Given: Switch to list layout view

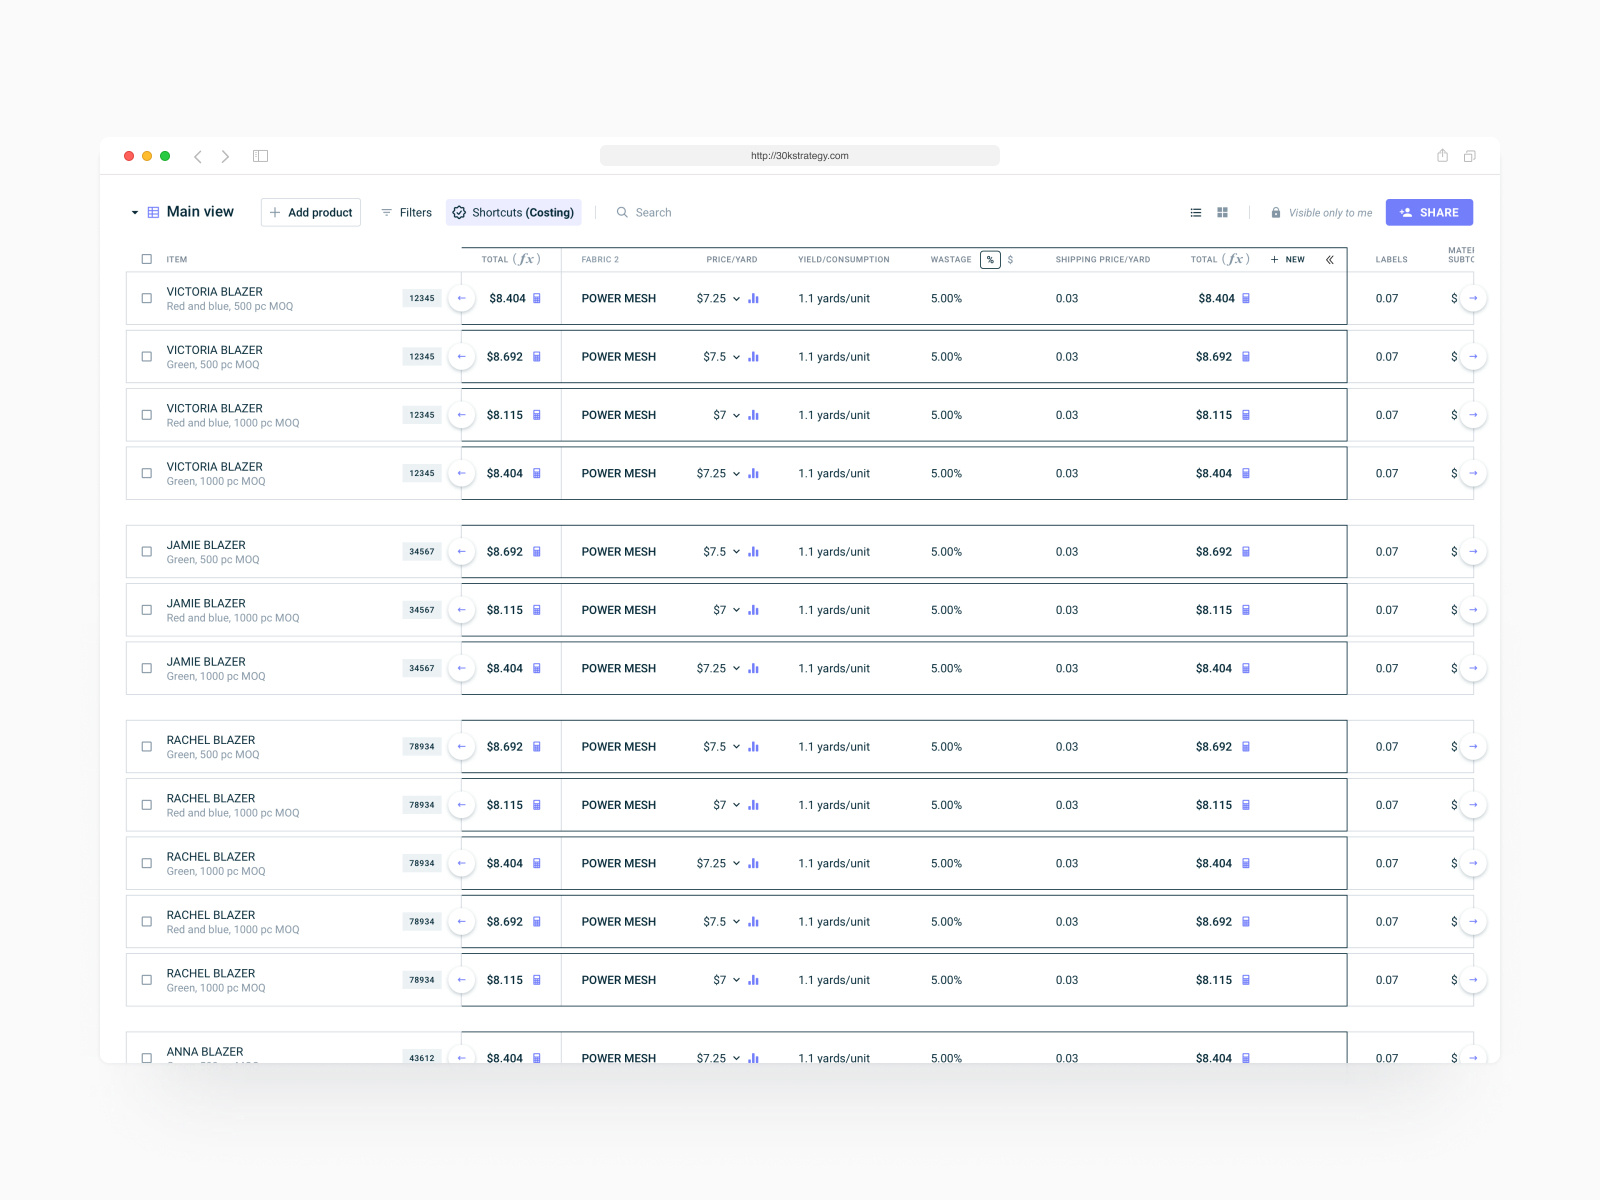Looking at the screenshot, I should 1195,212.
